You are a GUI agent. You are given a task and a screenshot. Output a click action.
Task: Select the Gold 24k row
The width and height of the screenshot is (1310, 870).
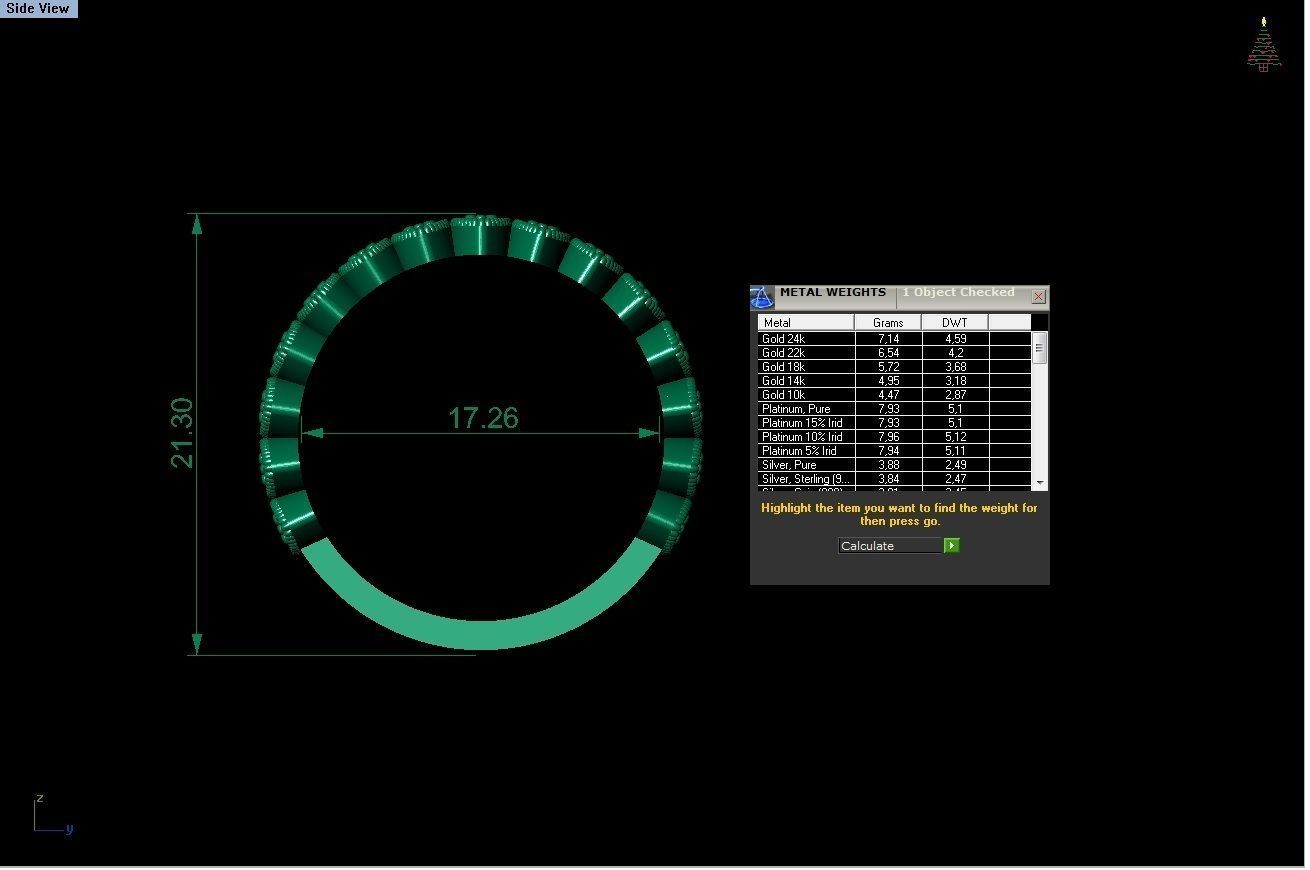pos(894,339)
